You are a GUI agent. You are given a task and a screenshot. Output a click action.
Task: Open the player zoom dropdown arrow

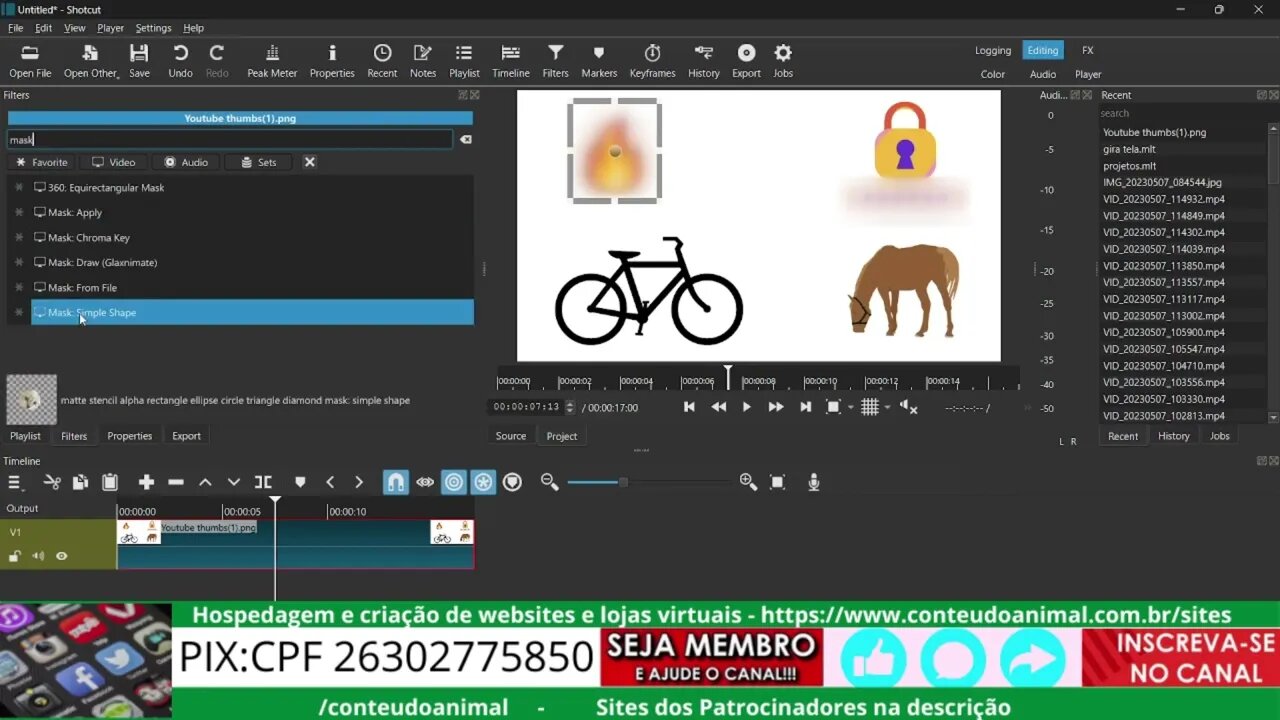click(851, 407)
